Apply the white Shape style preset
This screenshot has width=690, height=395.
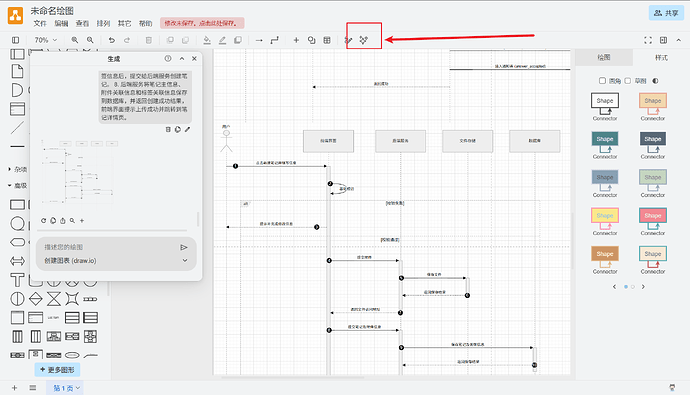click(x=605, y=106)
